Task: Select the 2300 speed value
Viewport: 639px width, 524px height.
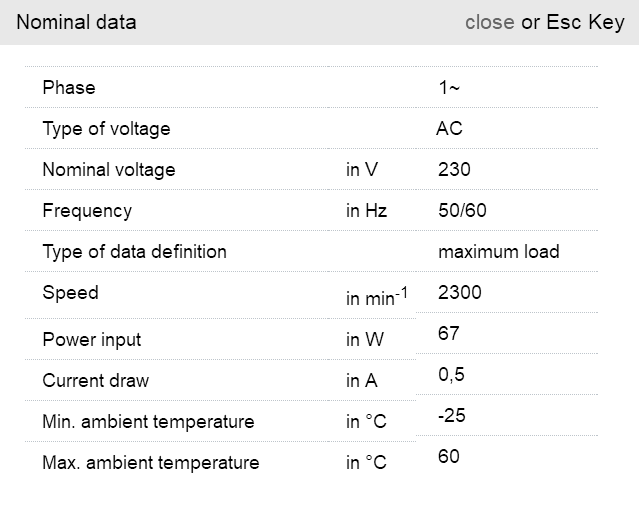Action: (459, 293)
